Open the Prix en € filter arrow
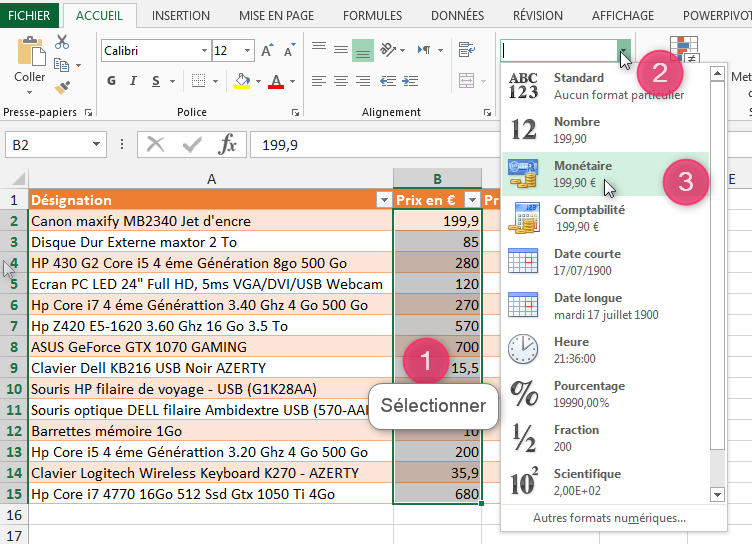The width and height of the screenshot is (752, 544). click(472, 200)
